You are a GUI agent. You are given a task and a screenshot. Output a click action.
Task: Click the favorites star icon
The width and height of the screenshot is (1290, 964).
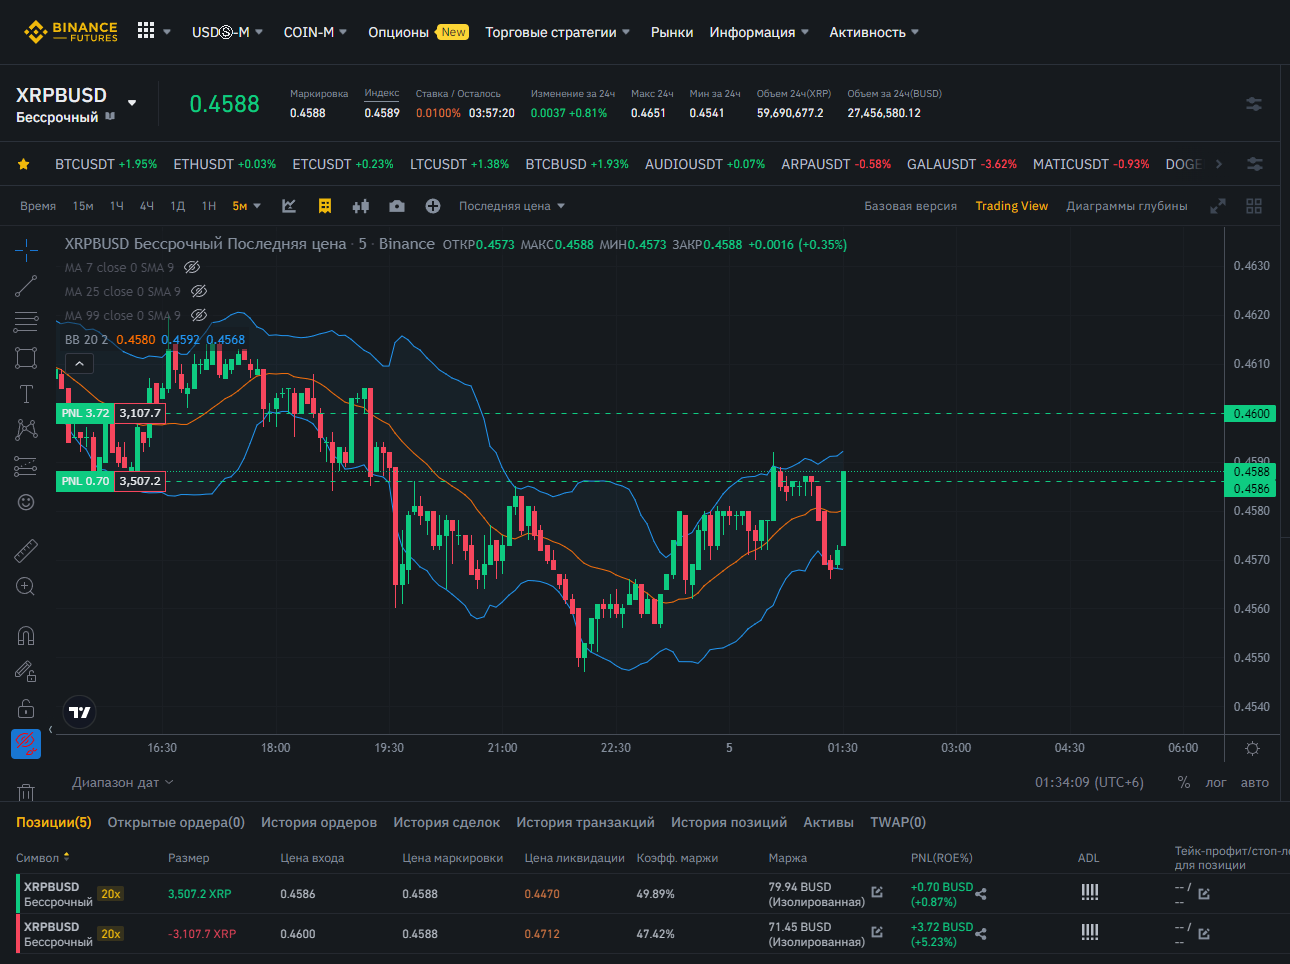(x=23, y=164)
